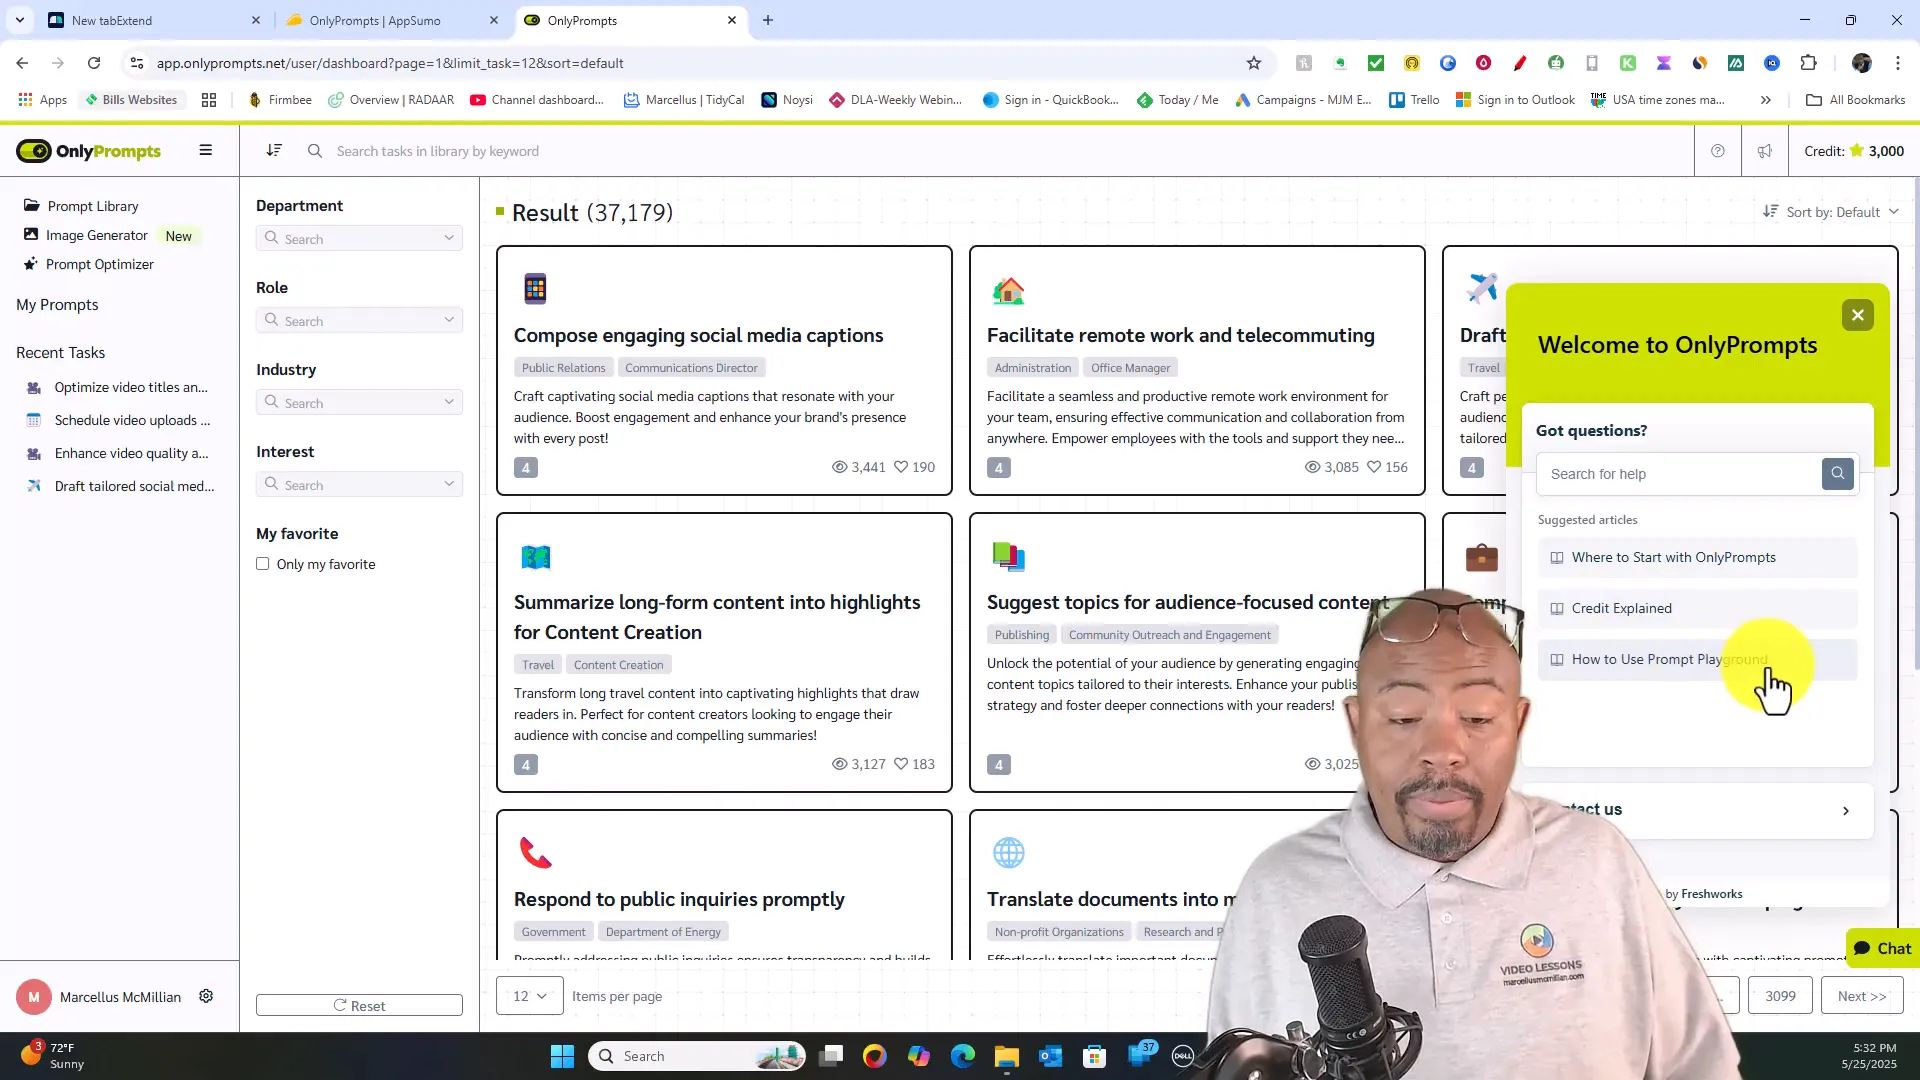
Task: Change the items per page dropdown
Action: 529,996
